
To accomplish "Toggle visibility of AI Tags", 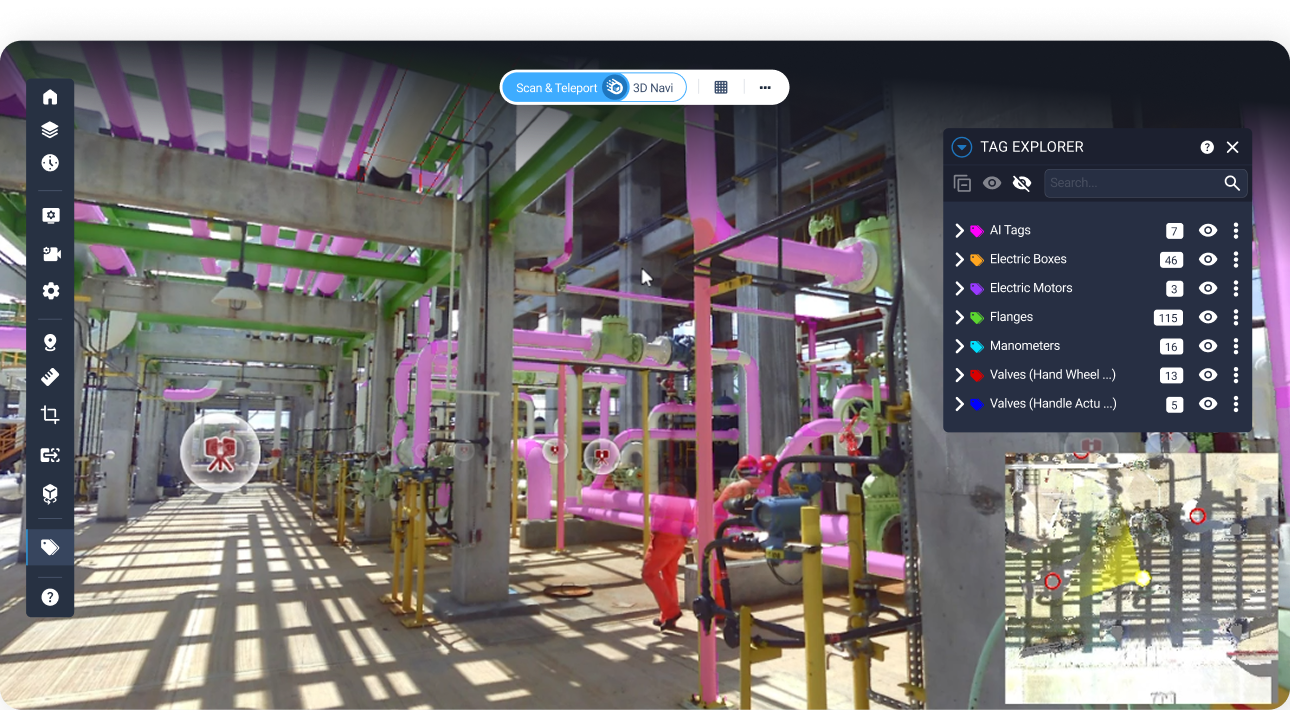I will 1208,230.
